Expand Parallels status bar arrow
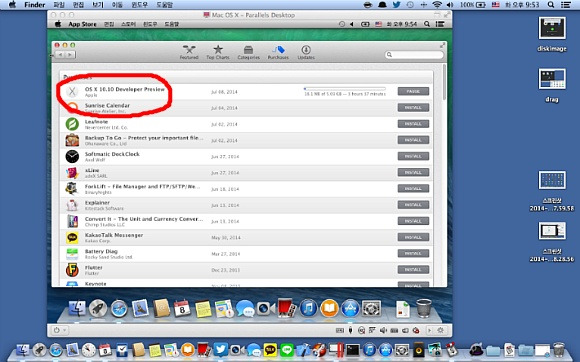This screenshot has width=580, height=362. point(429,330)
